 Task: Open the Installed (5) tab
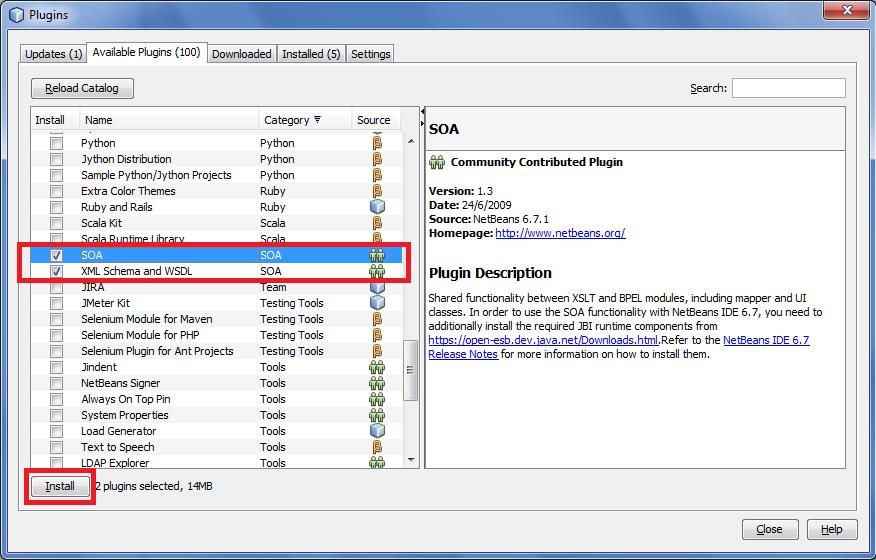[311, 54]
